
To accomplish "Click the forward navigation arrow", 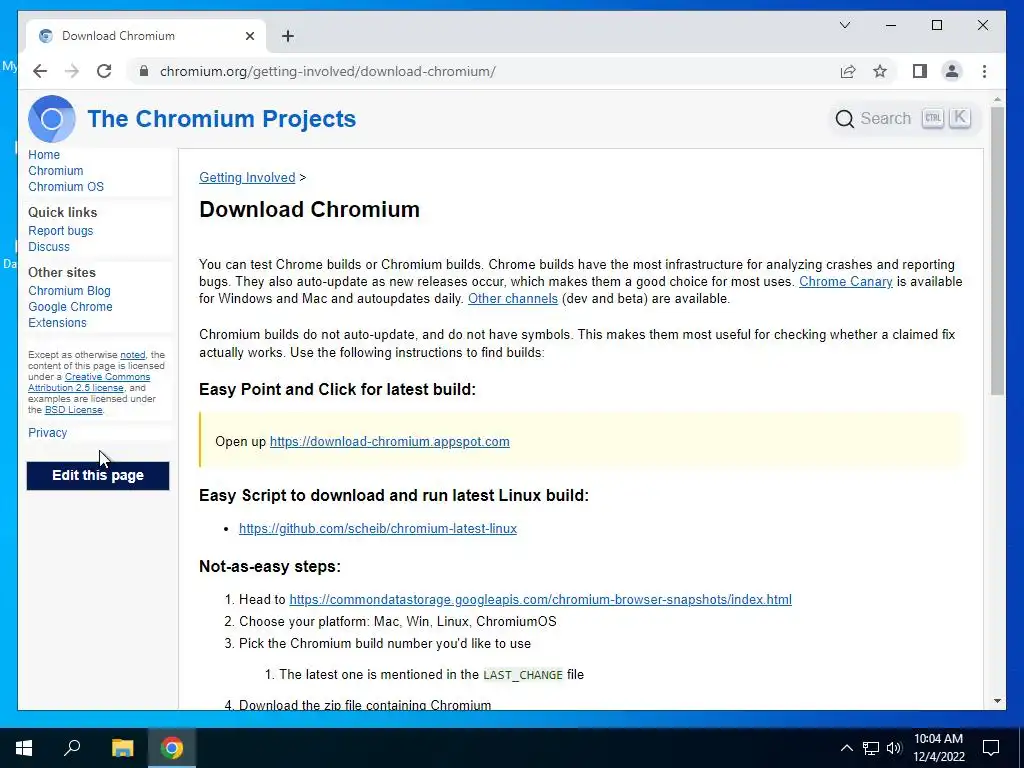I will [72, 71].
